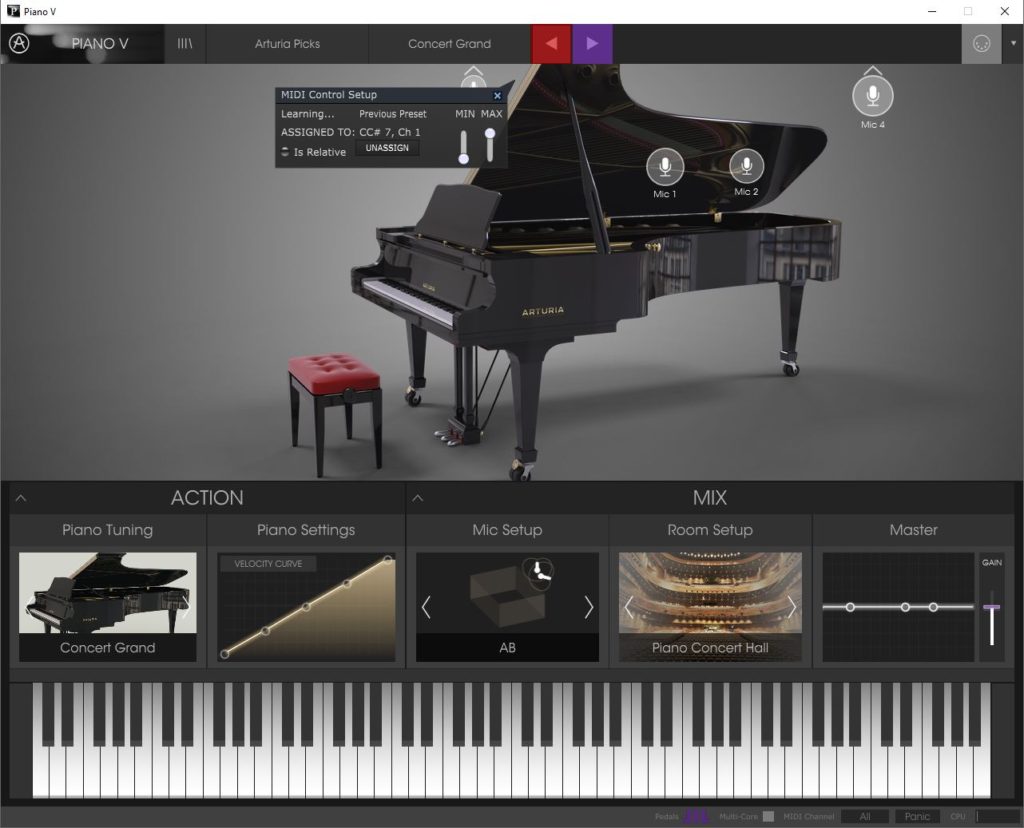Click the third Master EQ point
1024x828 pixels.
pyautogui.click(x=933, y=607)
